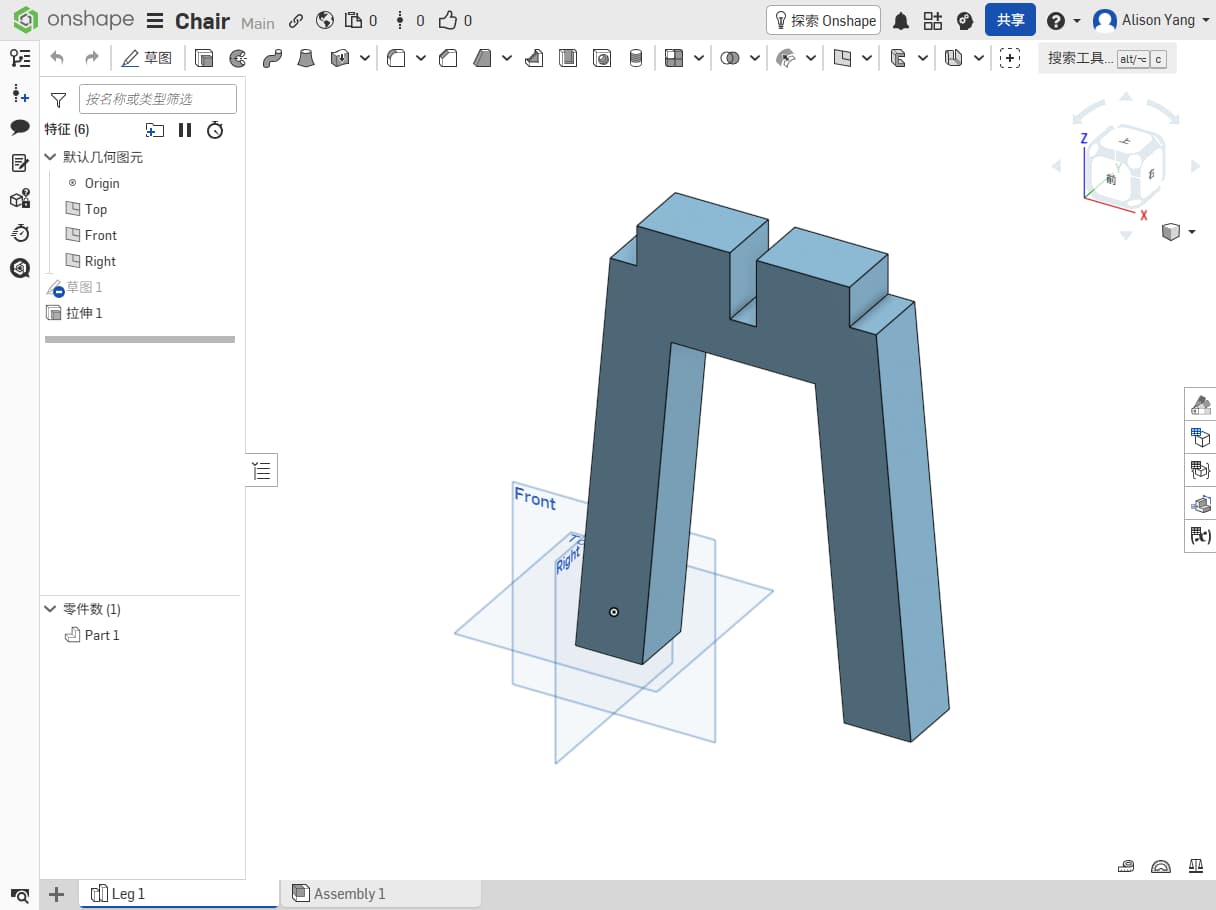This screenshot has width=1216, height=910.
Task: Open dropdown next to Thicken tool
Action: pos(365,58)
